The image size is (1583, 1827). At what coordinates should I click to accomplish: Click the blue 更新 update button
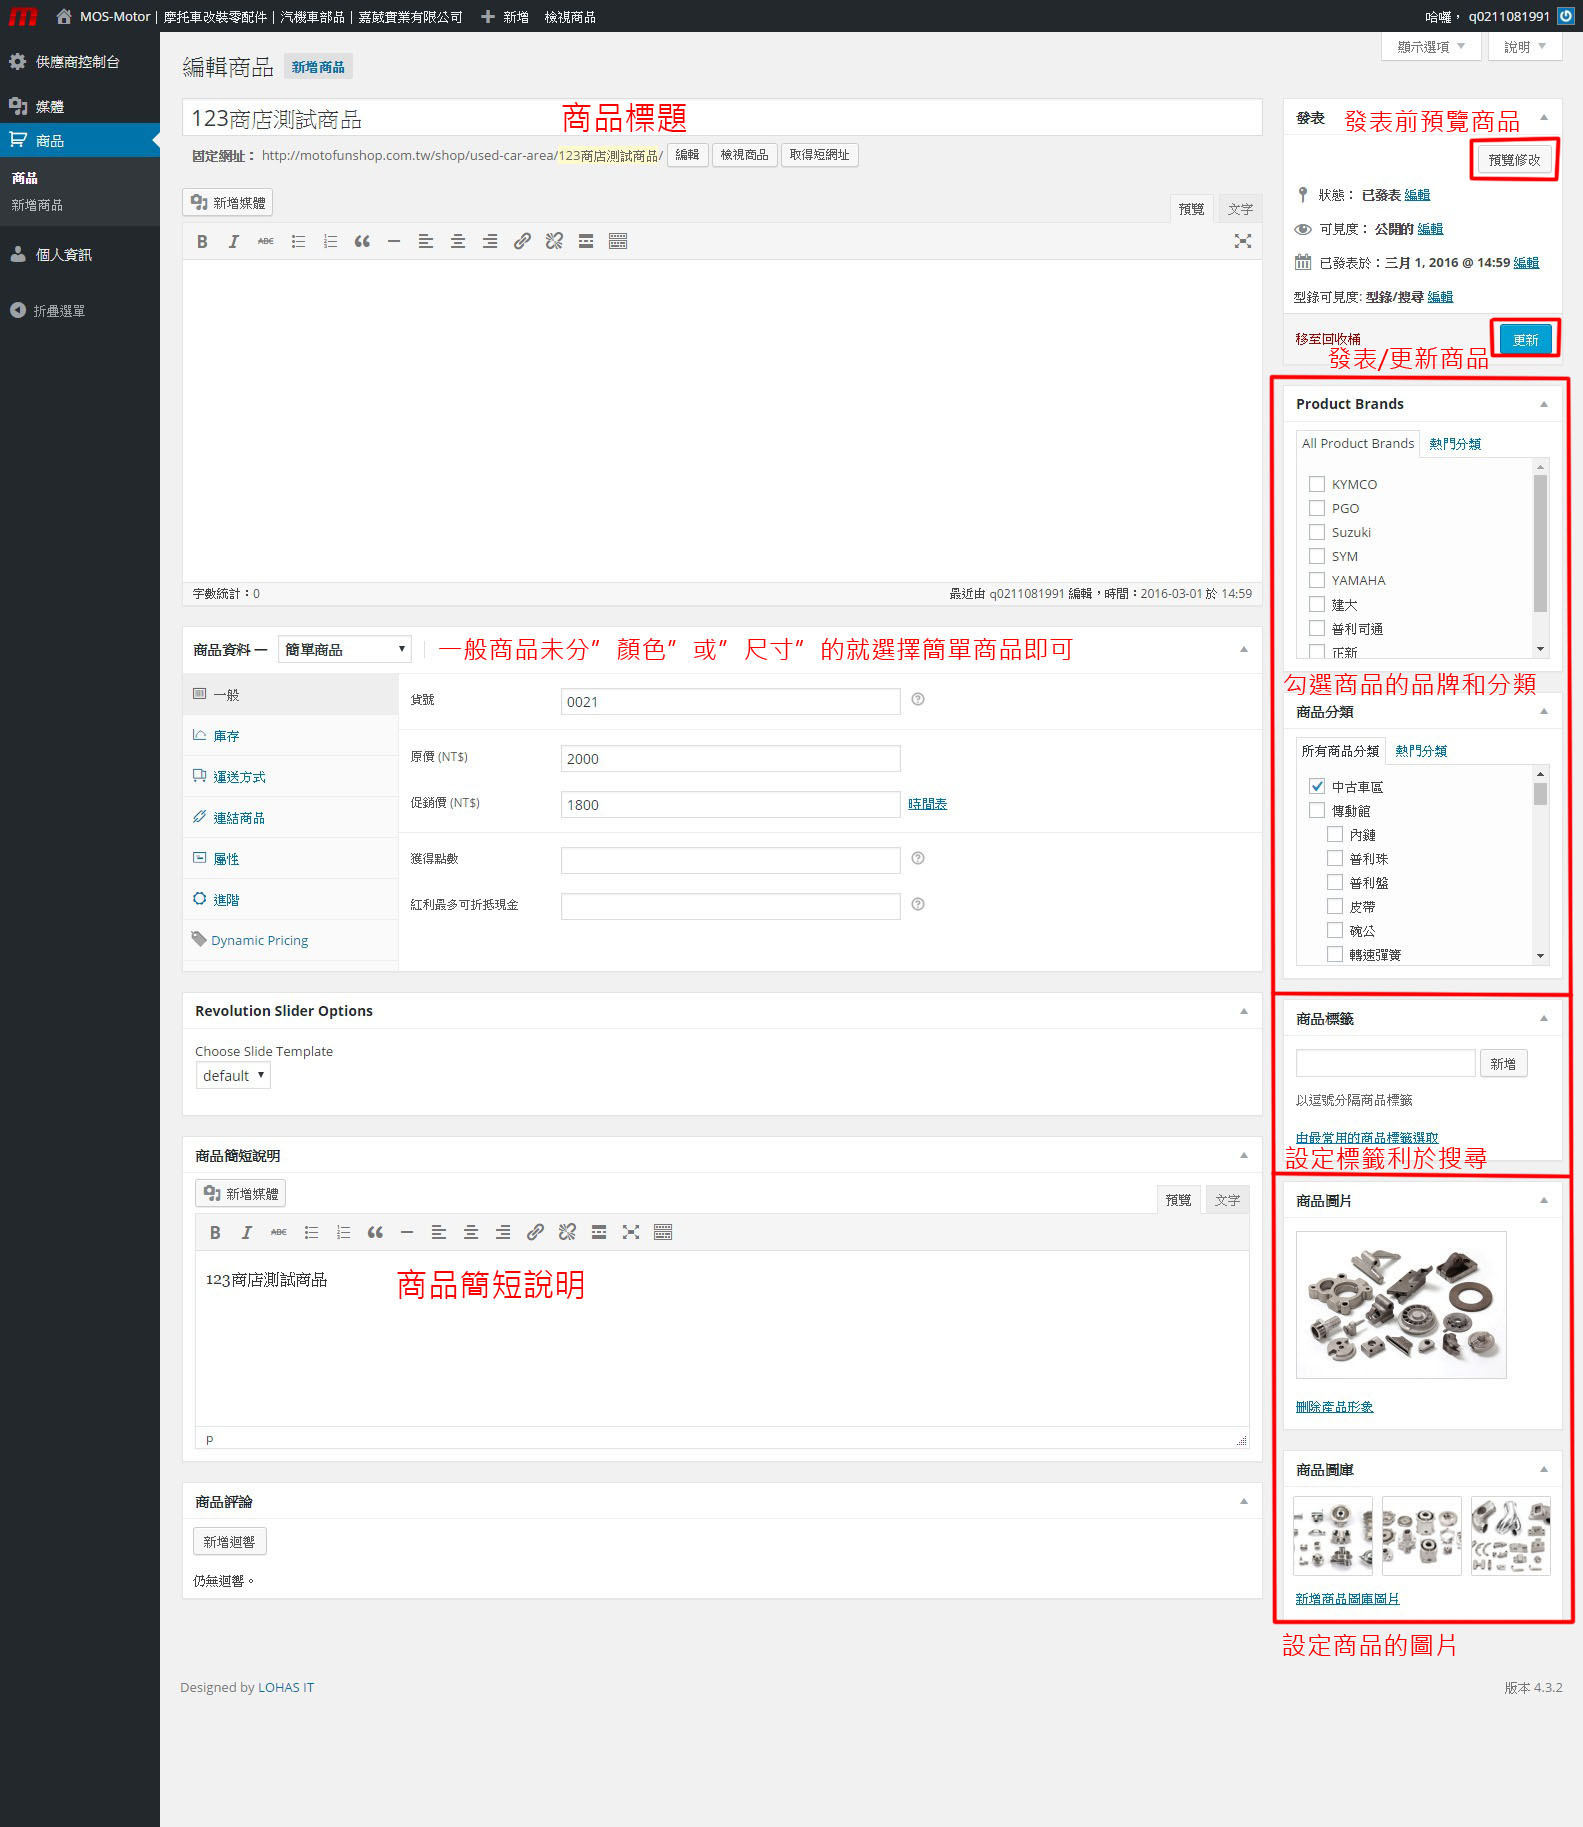tap(1525, 340)
